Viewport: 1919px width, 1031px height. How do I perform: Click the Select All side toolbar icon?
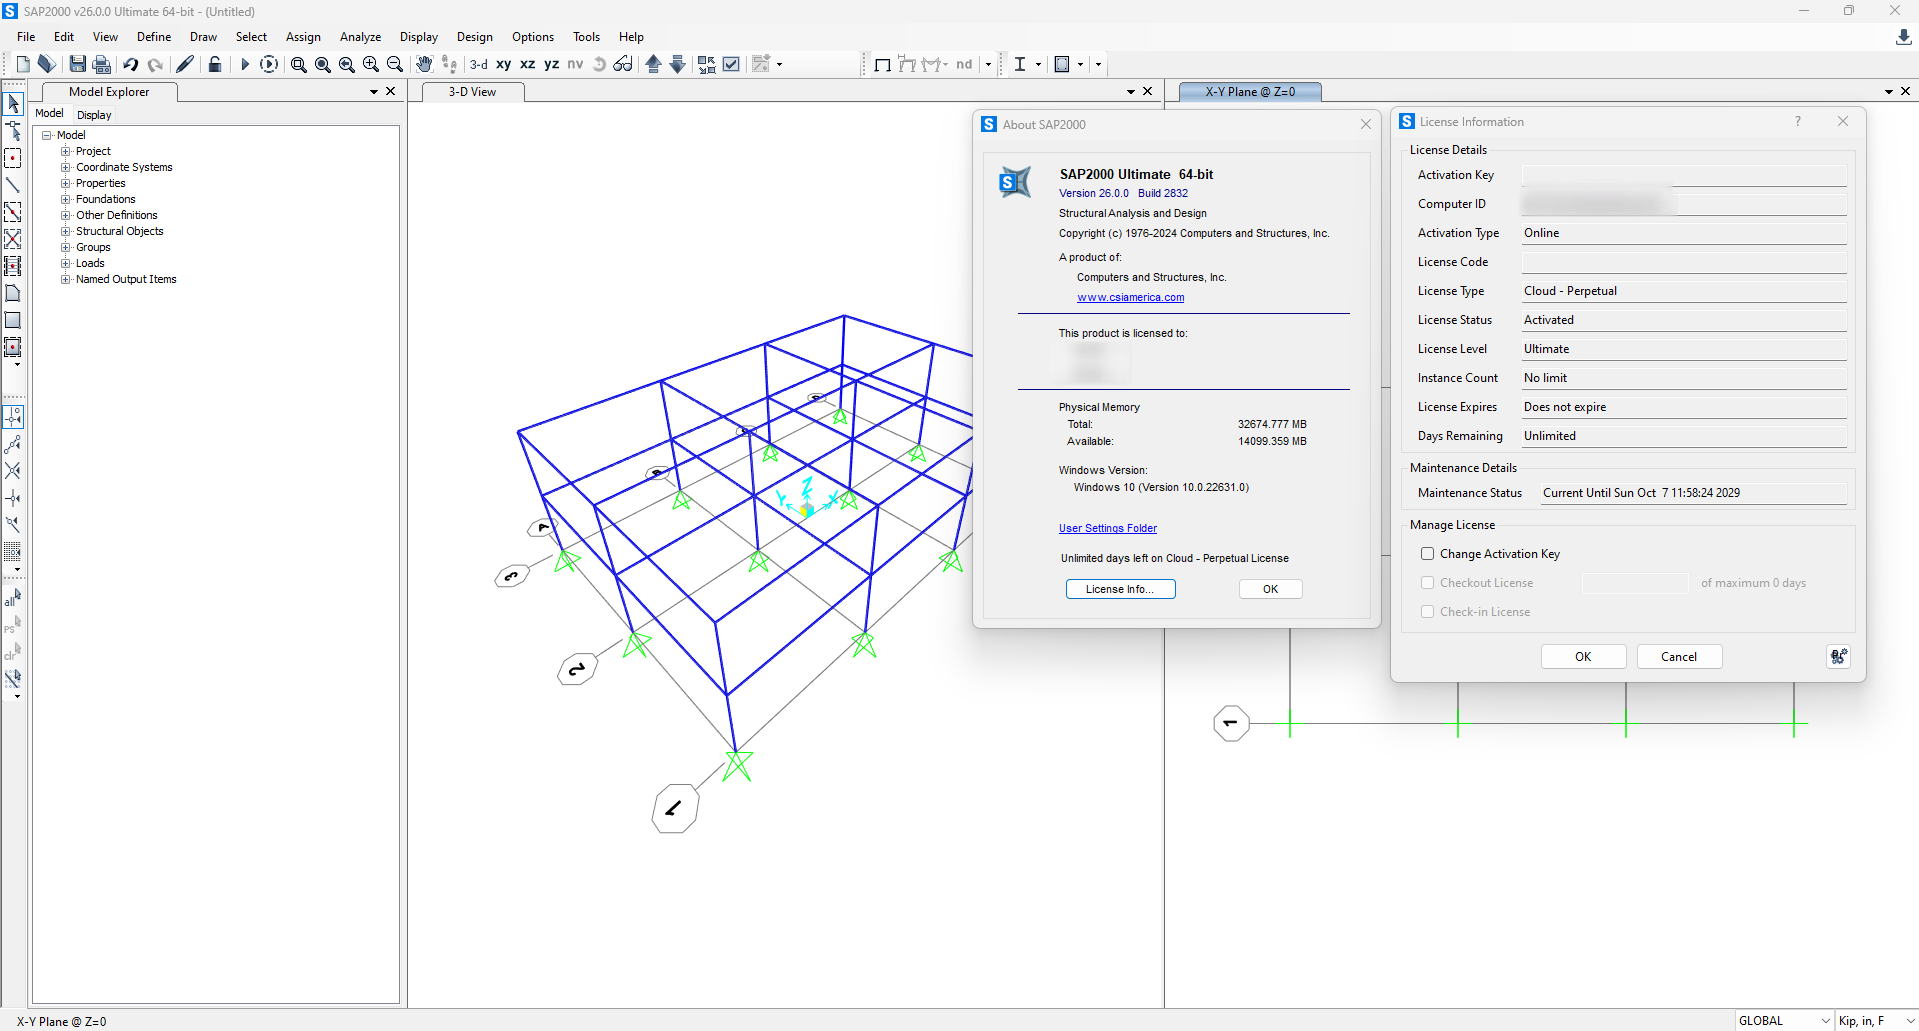[x=11, y=598]
